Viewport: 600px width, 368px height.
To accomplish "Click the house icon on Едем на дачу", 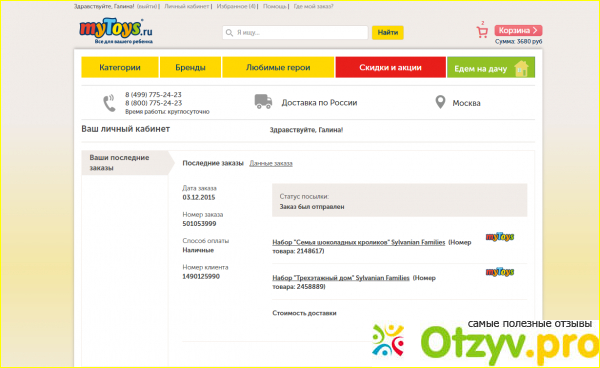I will [x=522, y=68].
